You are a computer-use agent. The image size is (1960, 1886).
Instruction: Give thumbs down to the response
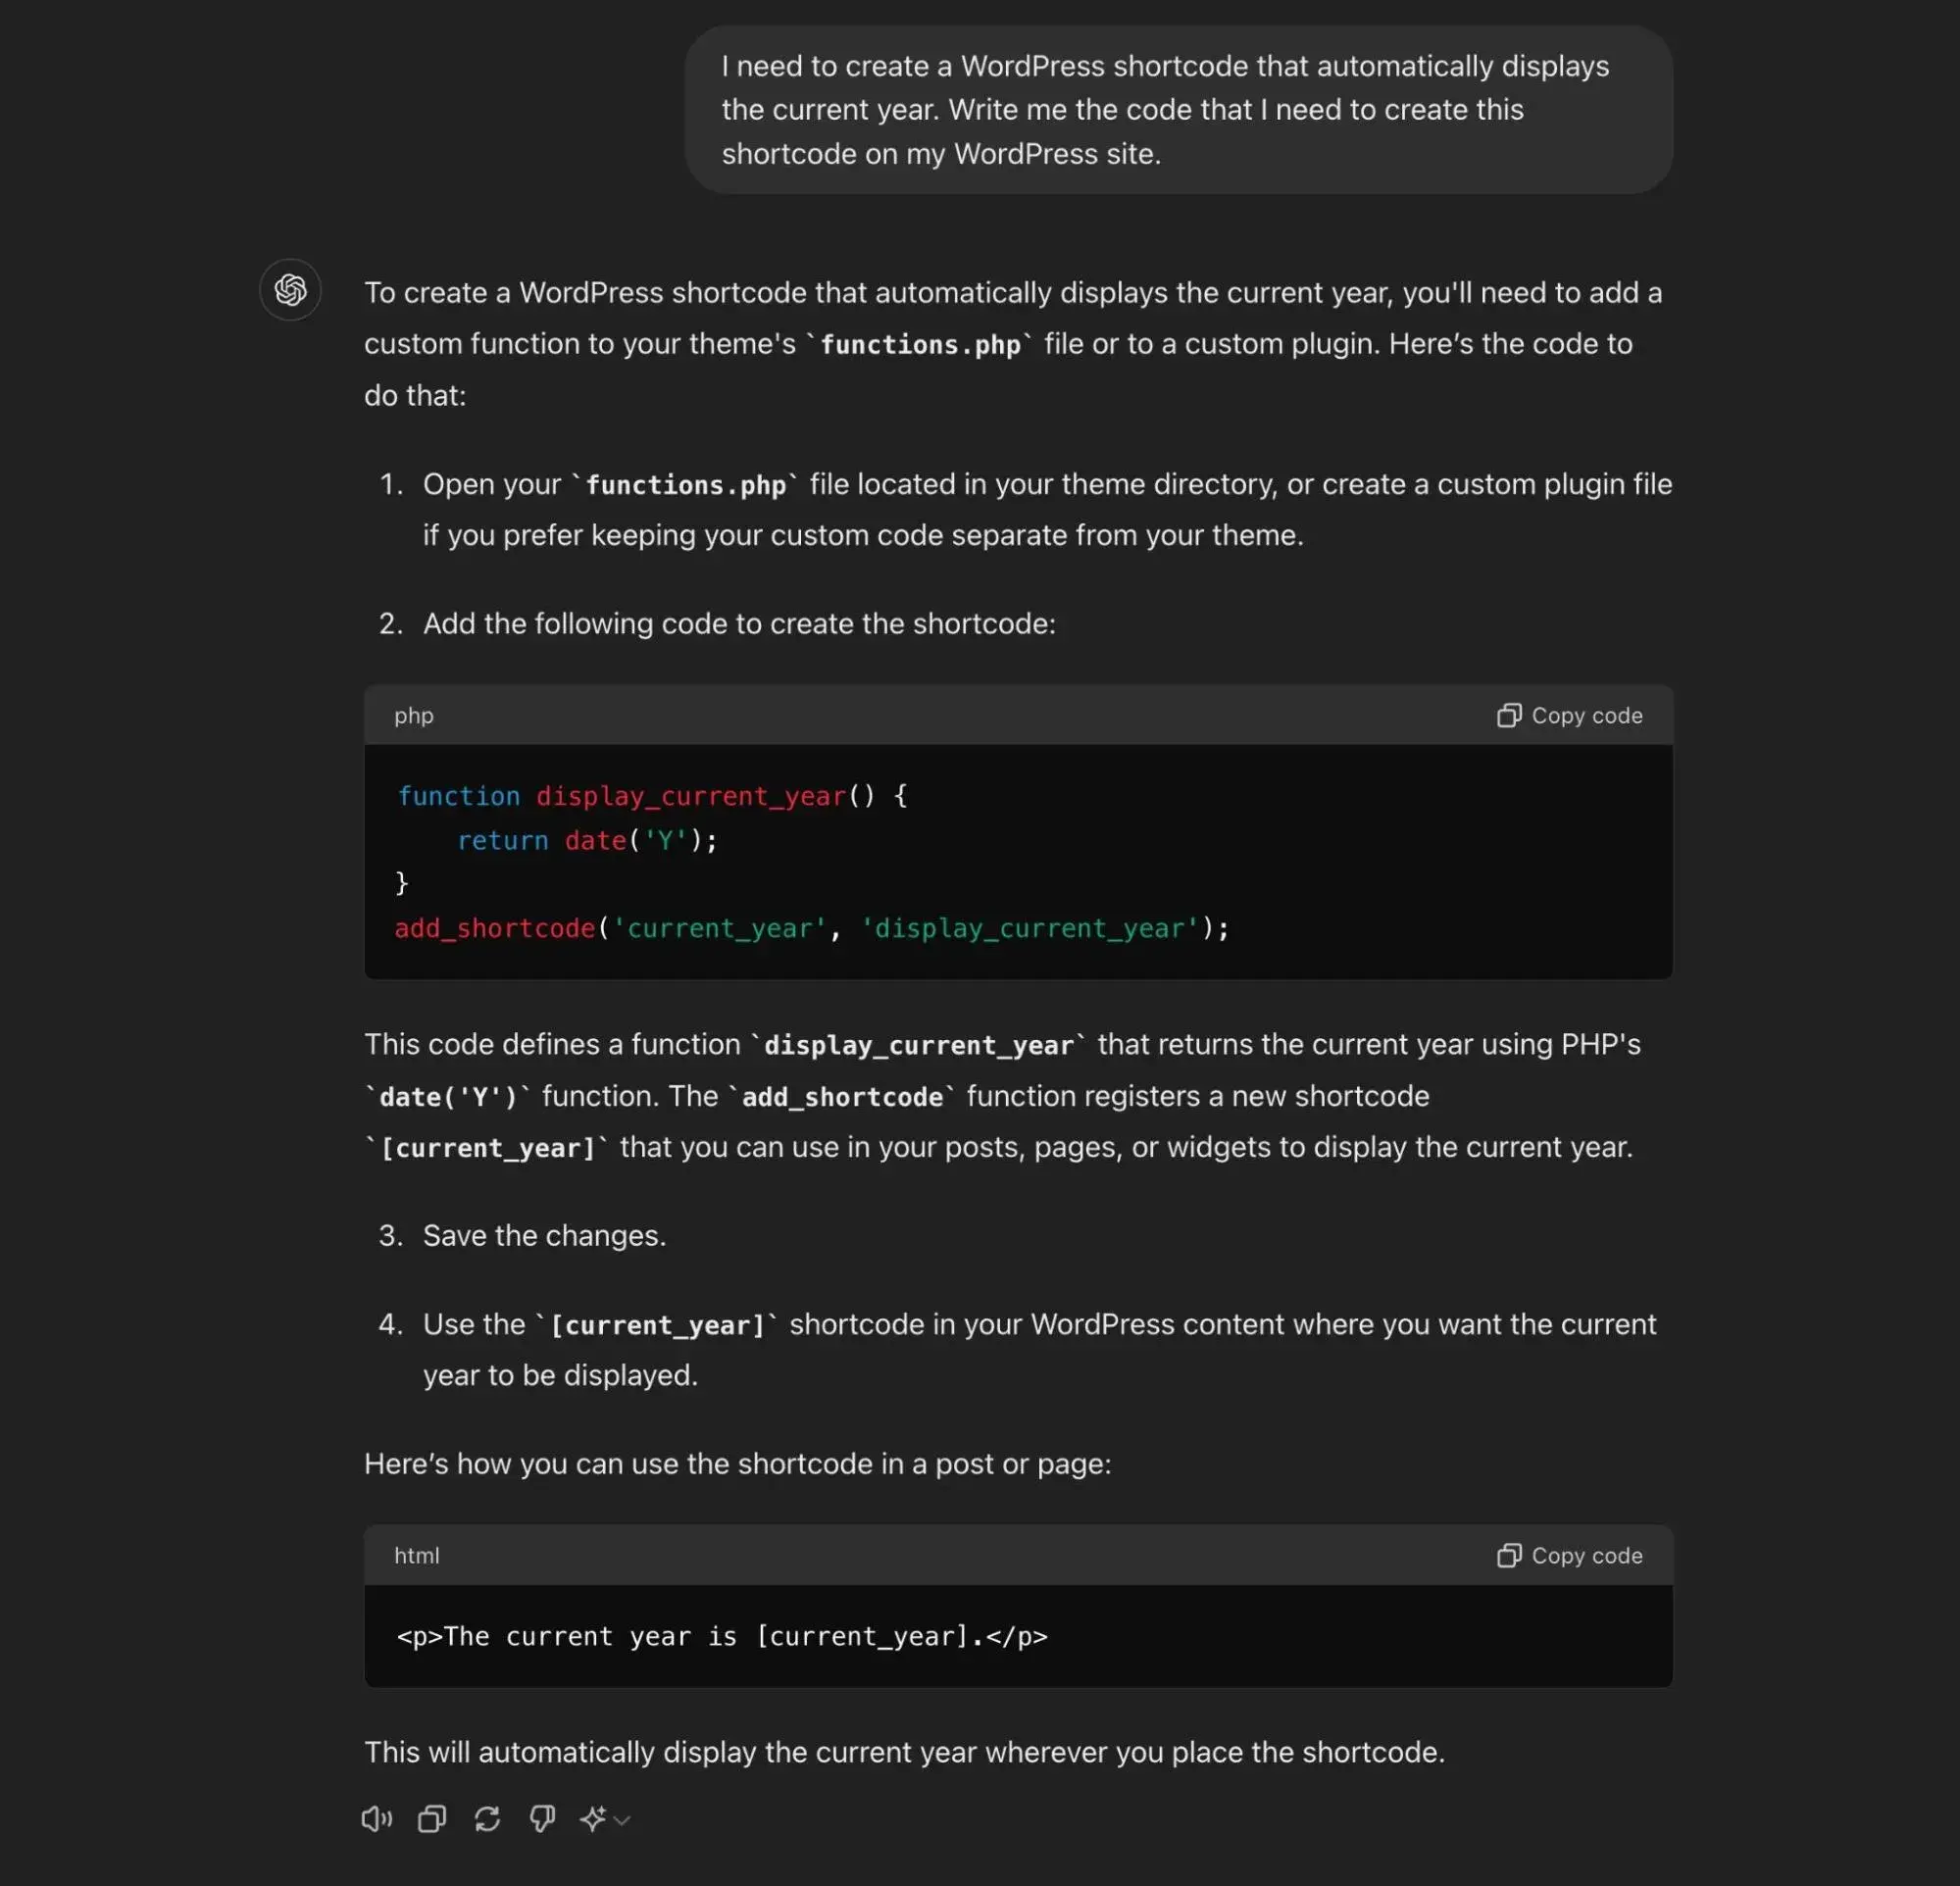pos(542,1819)
